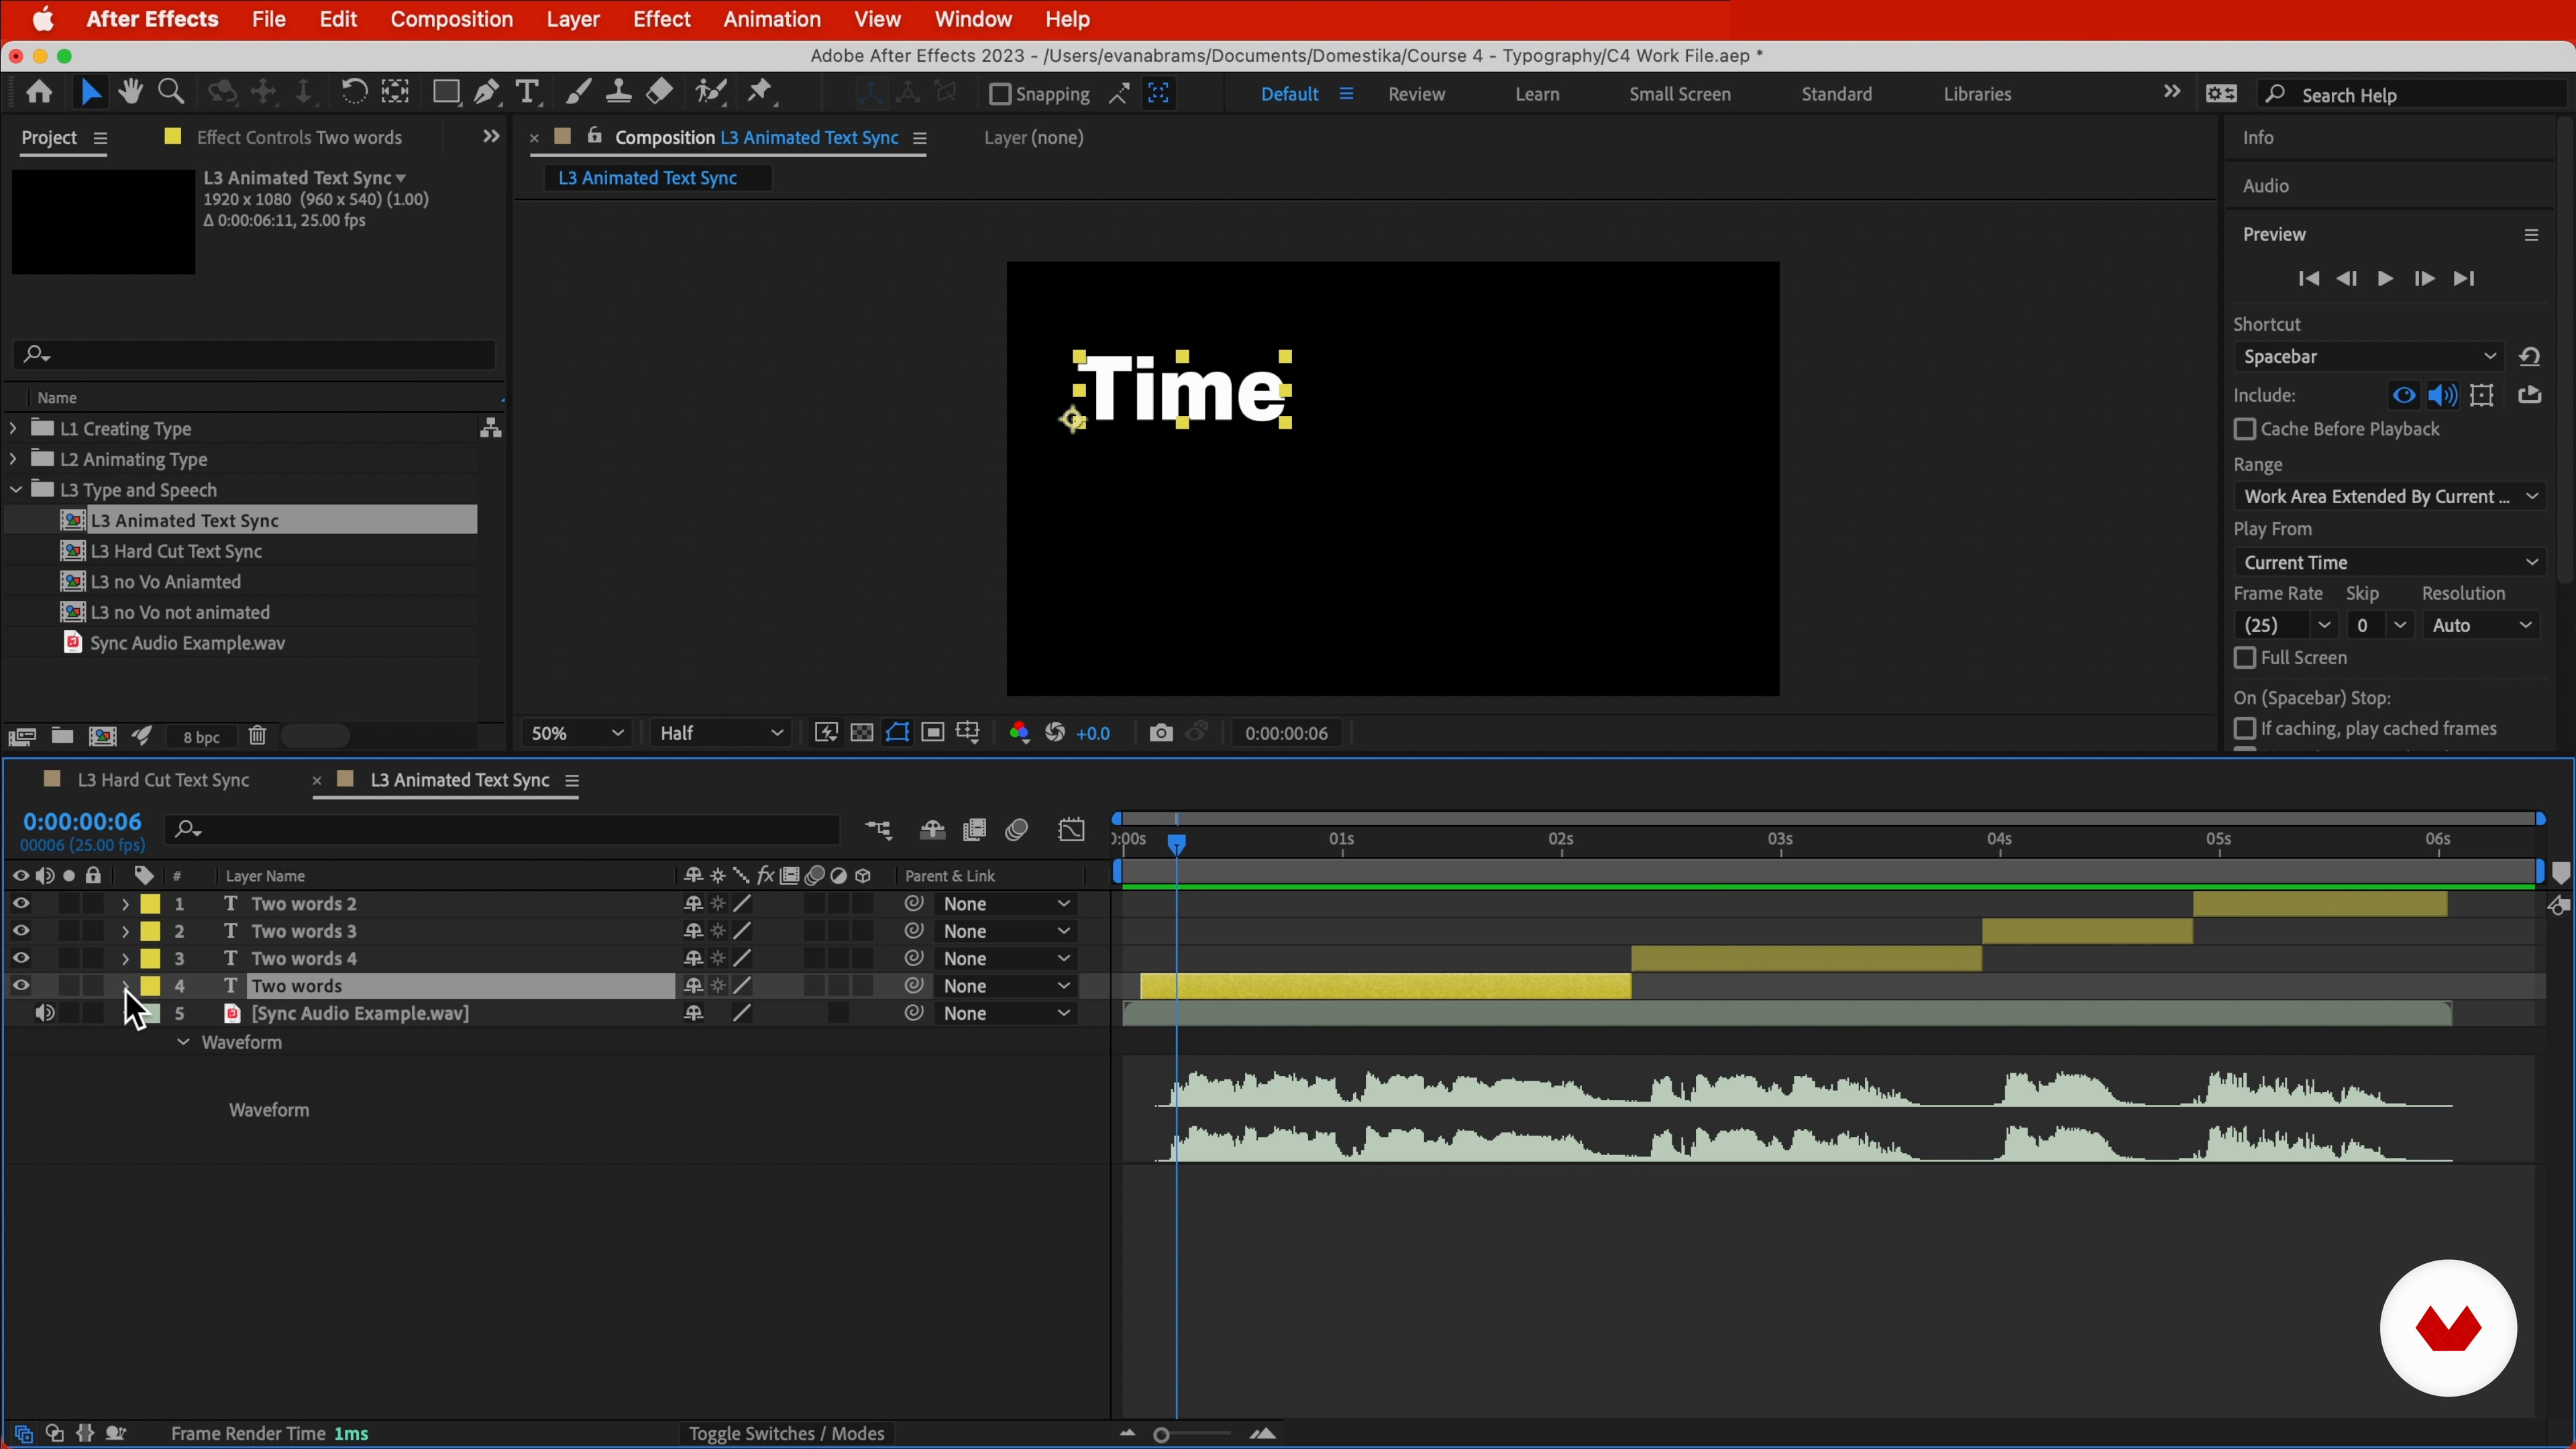Screen dimensions: 2576x1449
Task: Toggle mask and shape path visibility
Action: [897, 733]
